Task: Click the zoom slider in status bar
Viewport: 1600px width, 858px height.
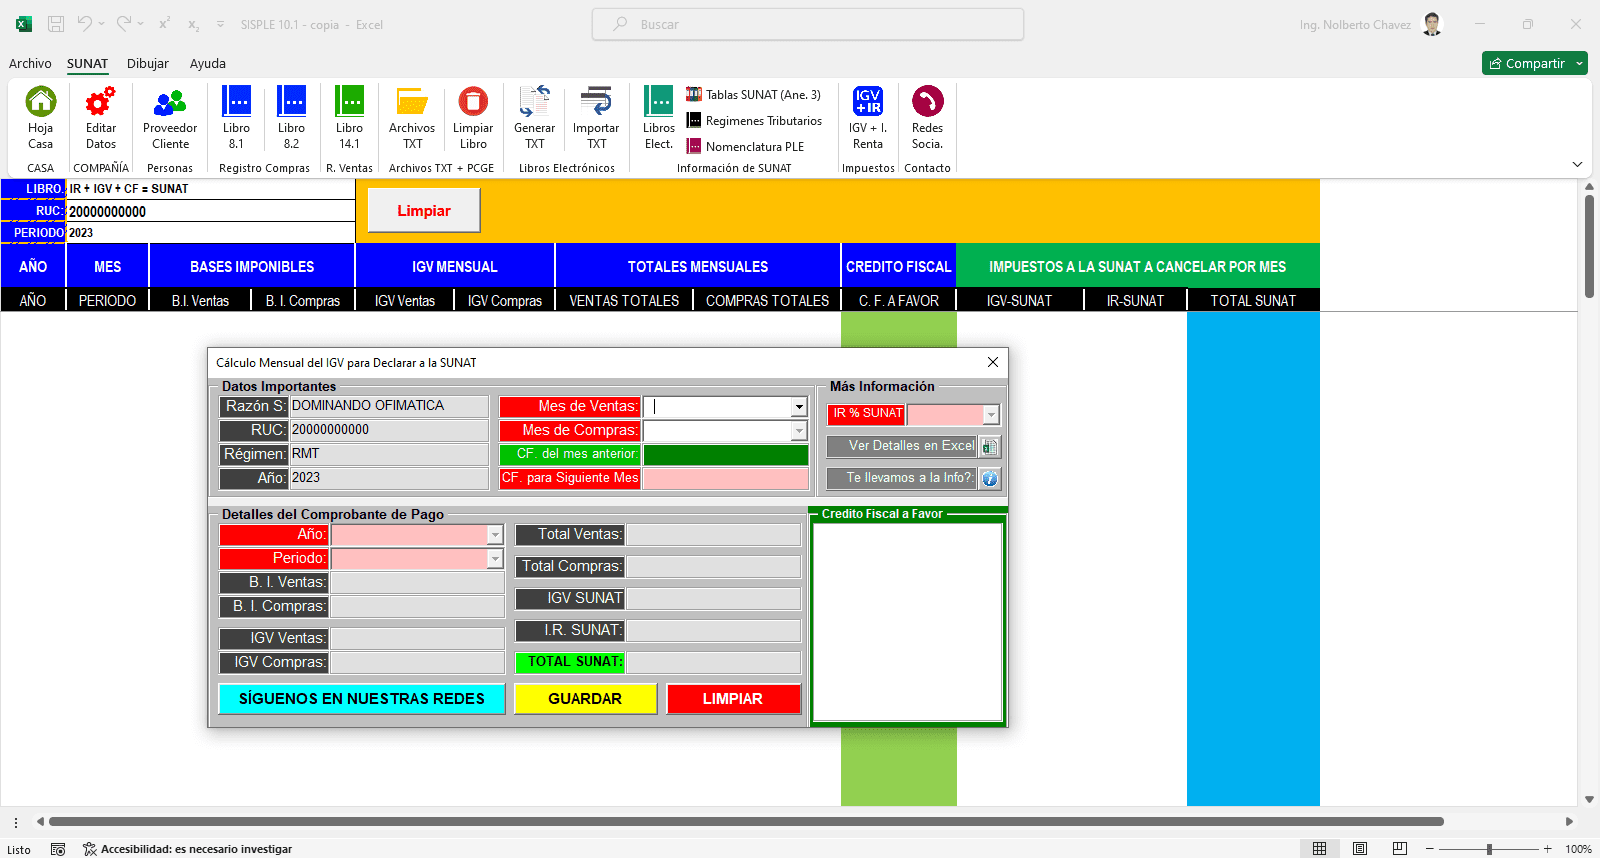Action: [1489, 849]
